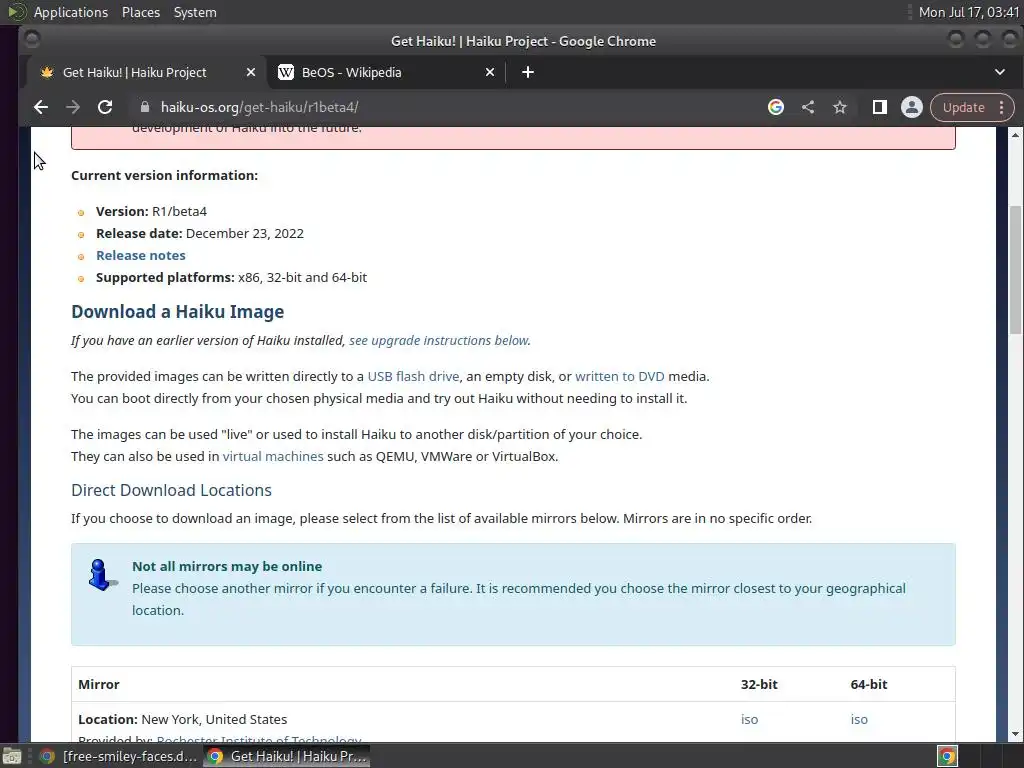
Task: Go back to the previous page
Action: coord(40,107)
